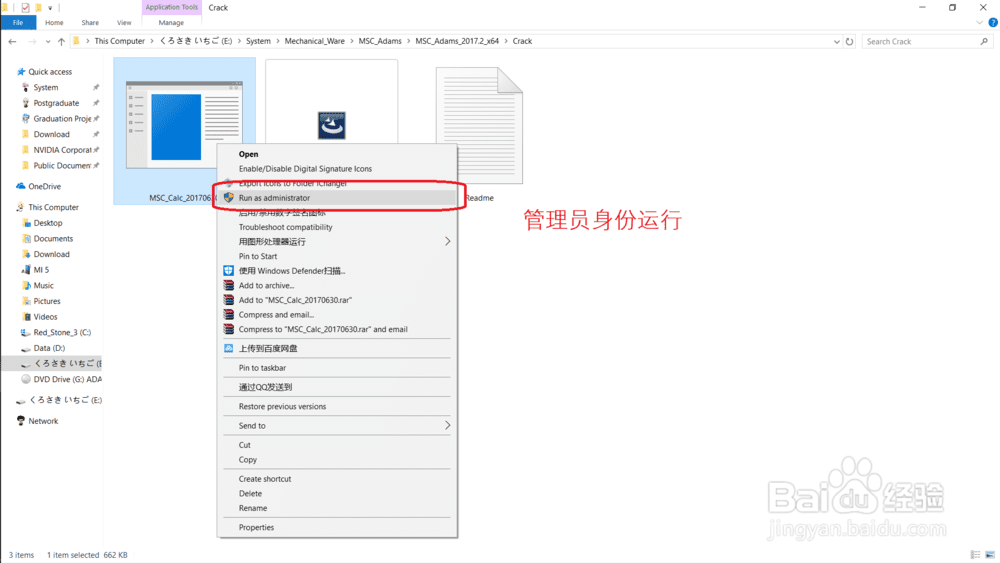This screenshot has height=563, width=1000.
Task: Open Public Documents pinned folder
Action: (62, 166)
